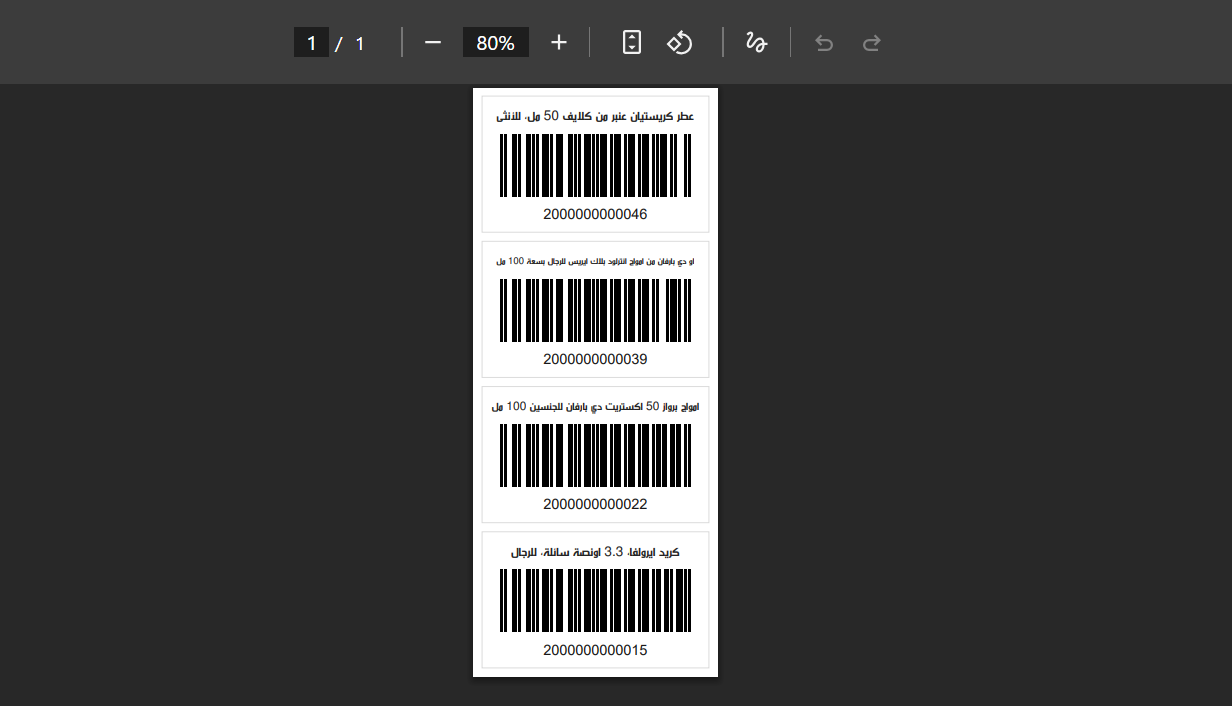The height and width of the screenshot is (706, 1232).
Task: Click the number text 2000000000015
Action: tap(595, 650)
